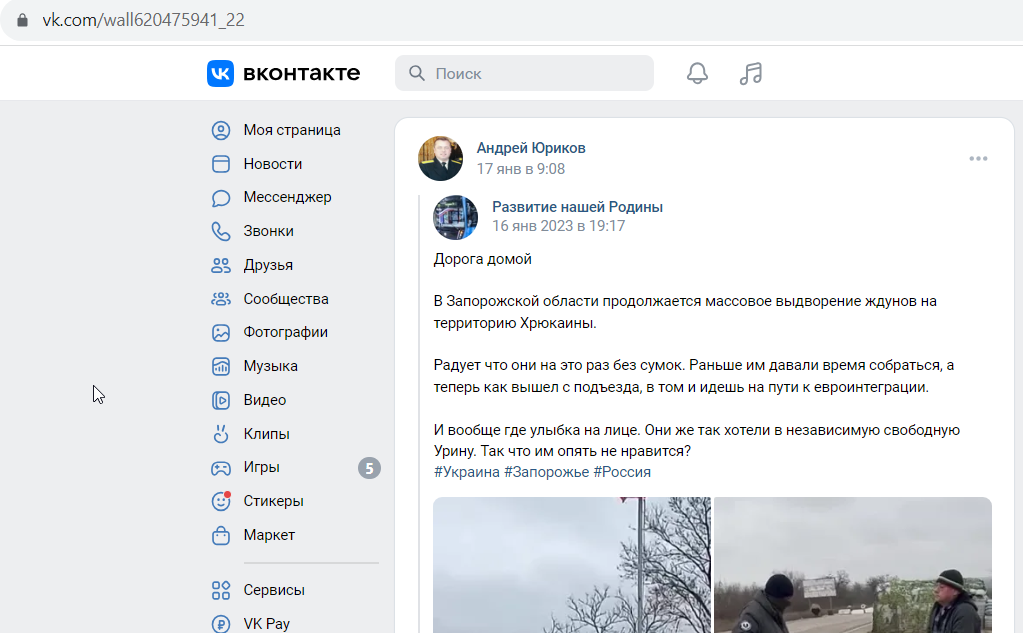Click the Игры badge showing 5
1023x633 pixels.
pyautogui.click(x=369, y=468)
